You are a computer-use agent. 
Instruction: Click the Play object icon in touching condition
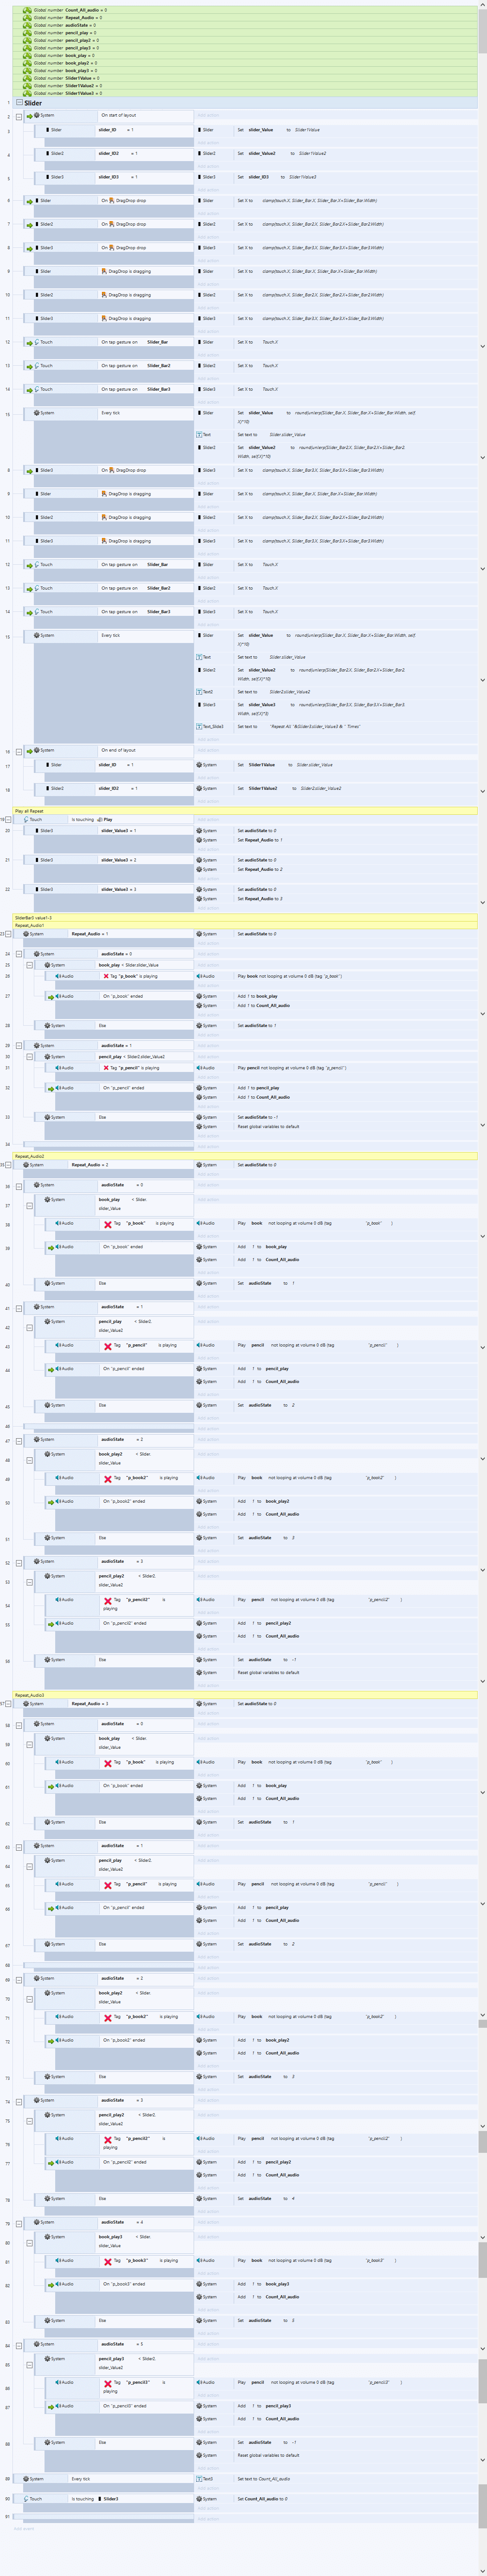point(100,819)
